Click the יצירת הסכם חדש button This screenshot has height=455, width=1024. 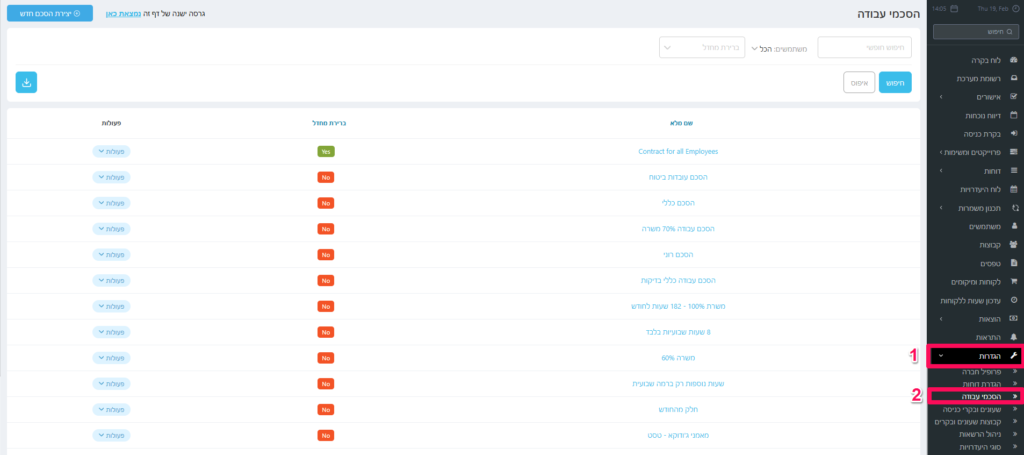tap(50, 13)
